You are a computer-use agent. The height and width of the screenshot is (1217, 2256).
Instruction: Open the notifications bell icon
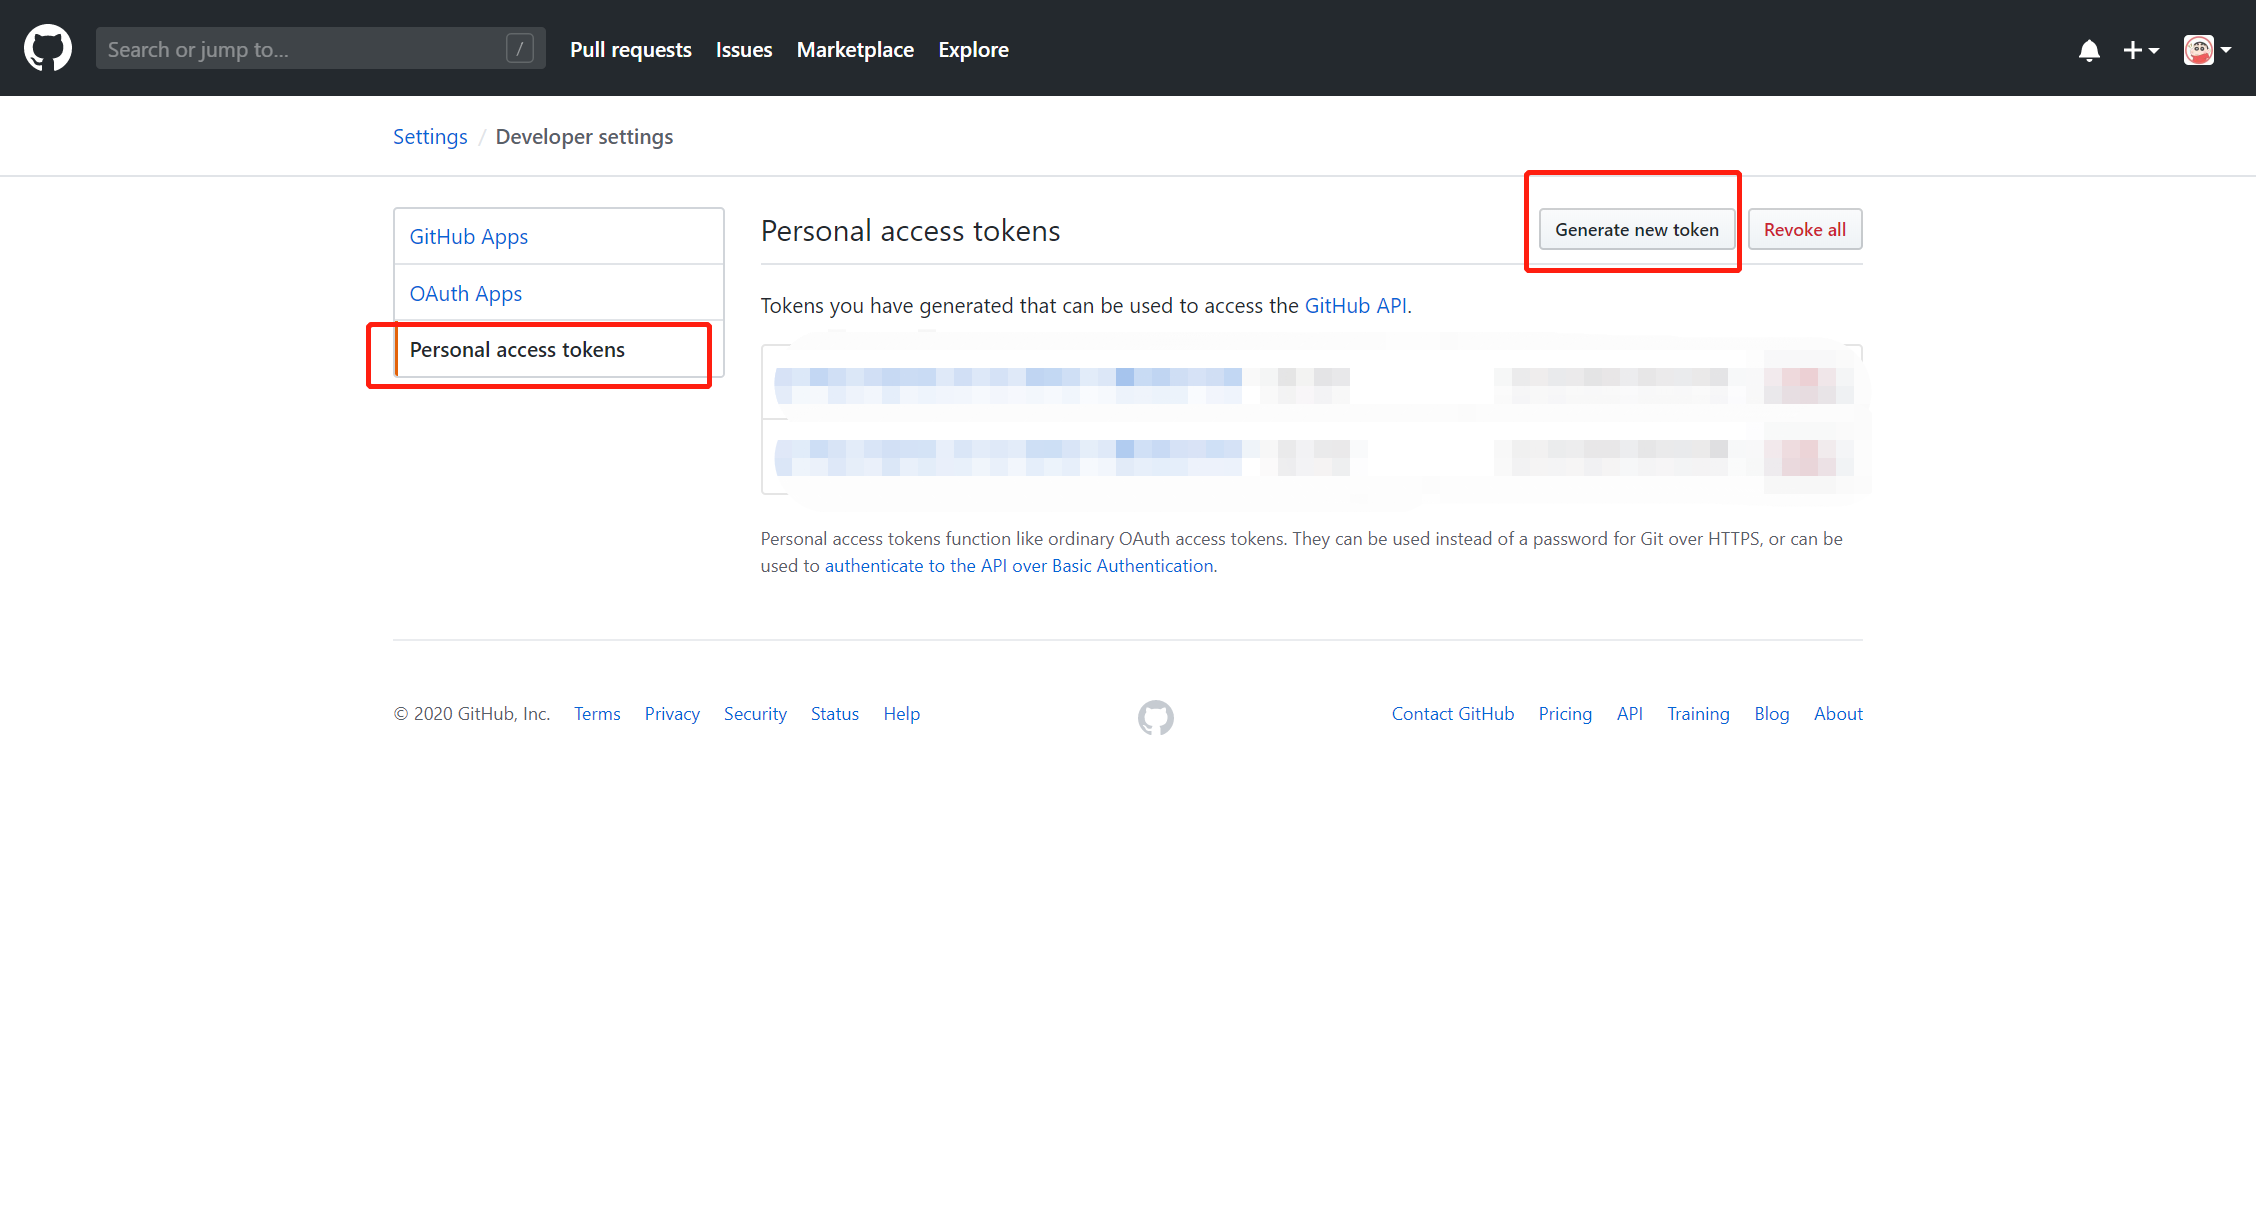(2088, 50)
